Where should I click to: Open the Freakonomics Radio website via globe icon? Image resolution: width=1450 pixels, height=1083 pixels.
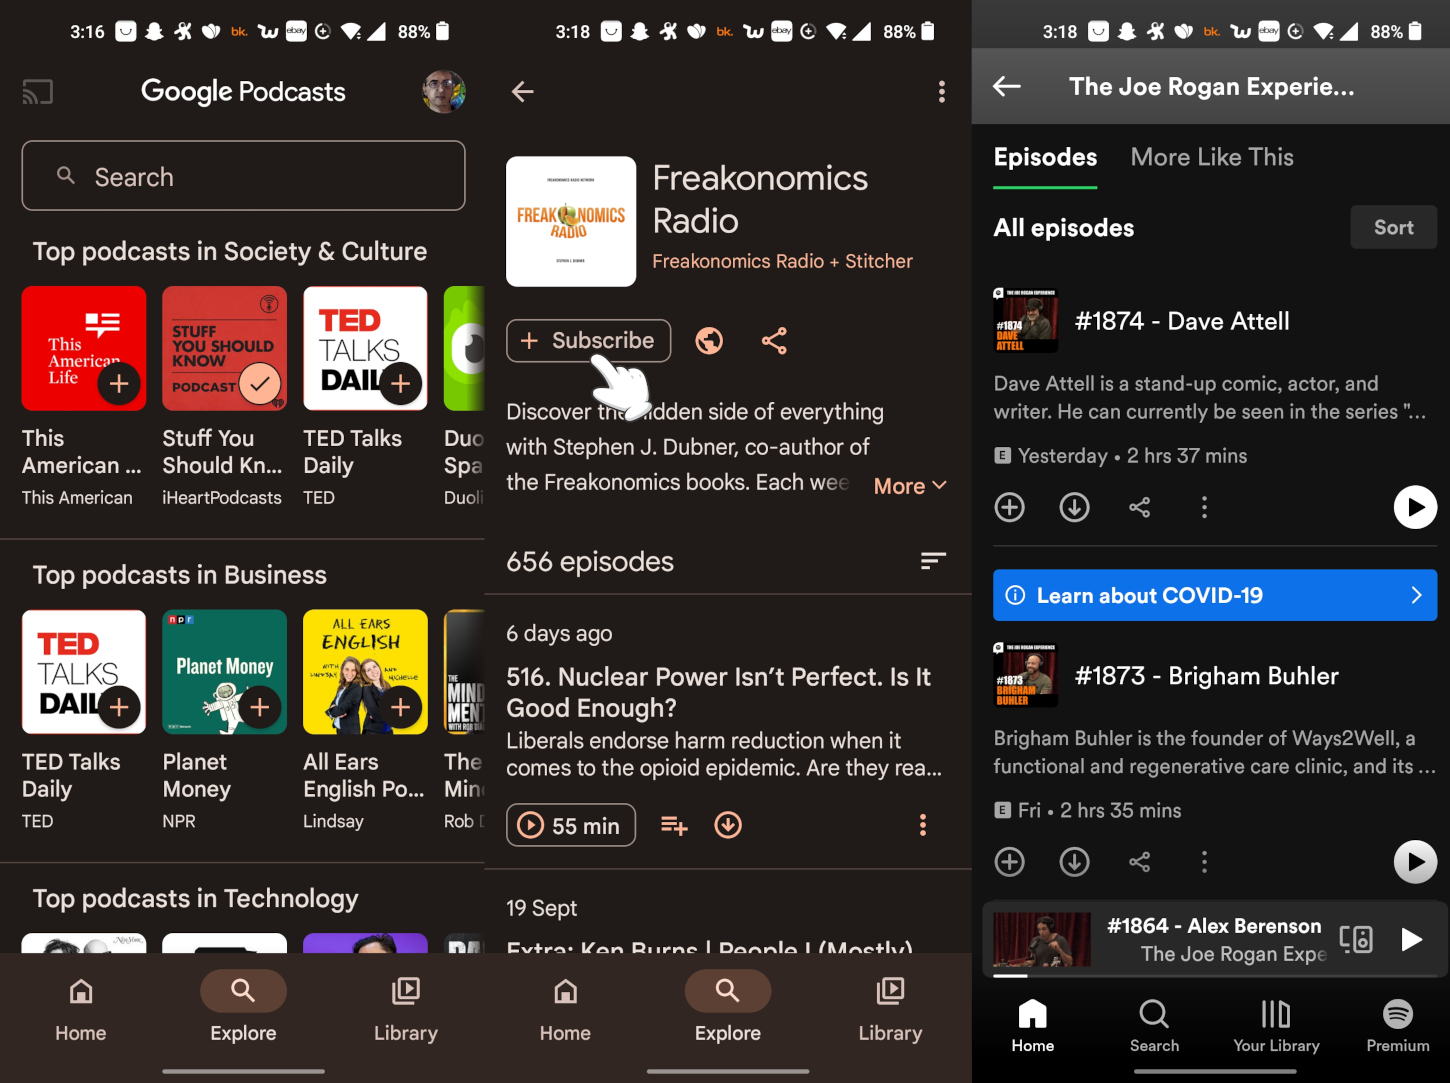pos(709,340)
